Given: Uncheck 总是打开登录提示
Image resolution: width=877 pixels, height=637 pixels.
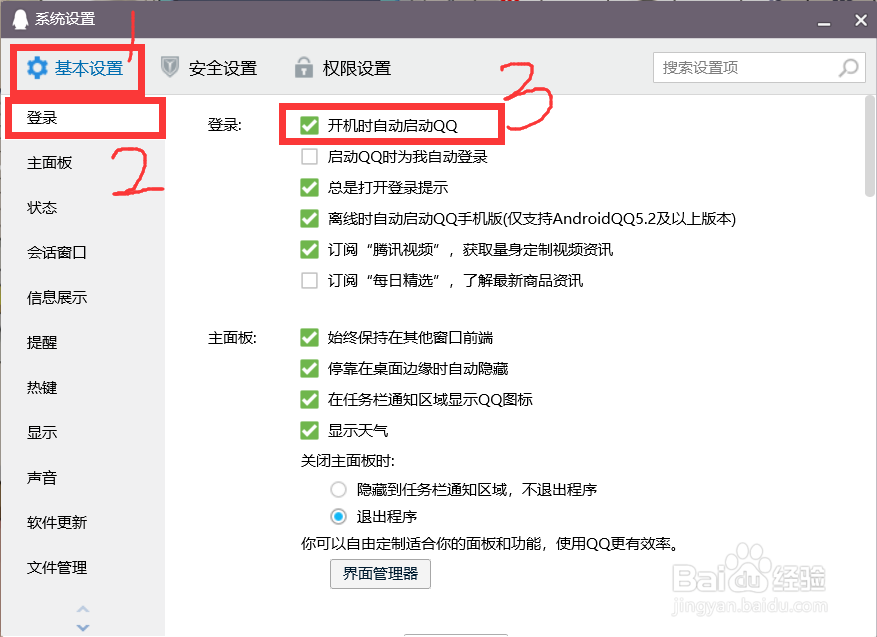Looking at the screenshot, I should 309,187.
